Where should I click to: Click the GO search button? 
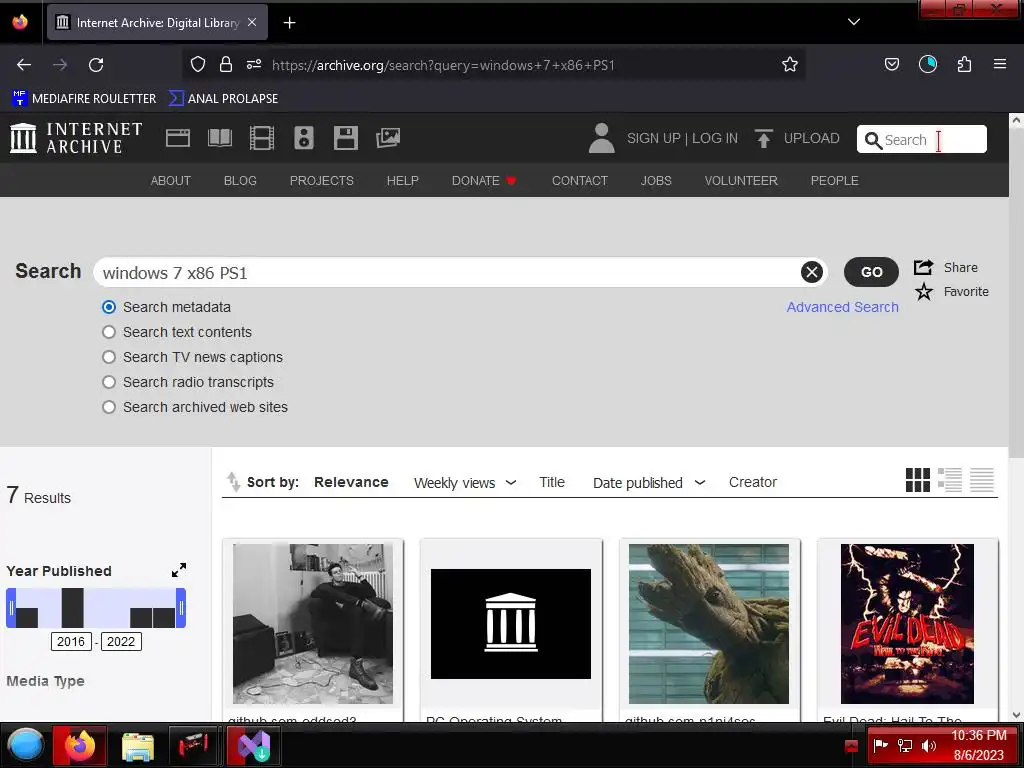click(x=871, y=272)
